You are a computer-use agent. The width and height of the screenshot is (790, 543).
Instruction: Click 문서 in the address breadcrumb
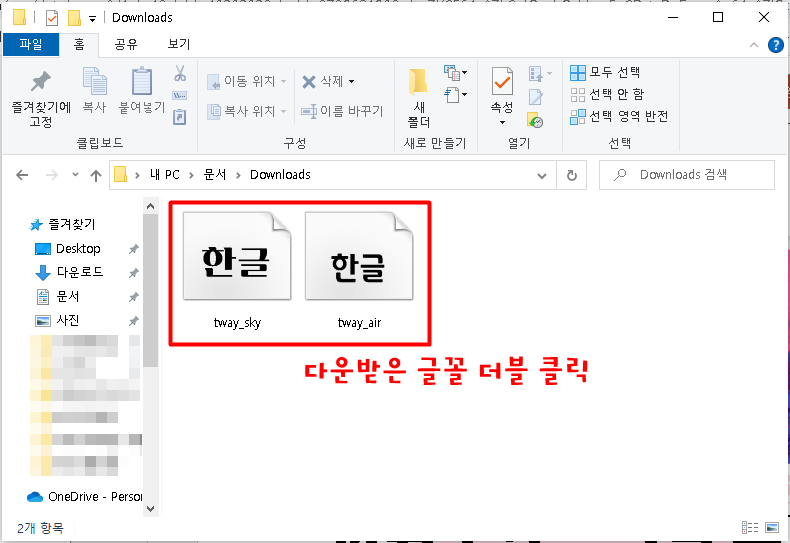point(215,175)
